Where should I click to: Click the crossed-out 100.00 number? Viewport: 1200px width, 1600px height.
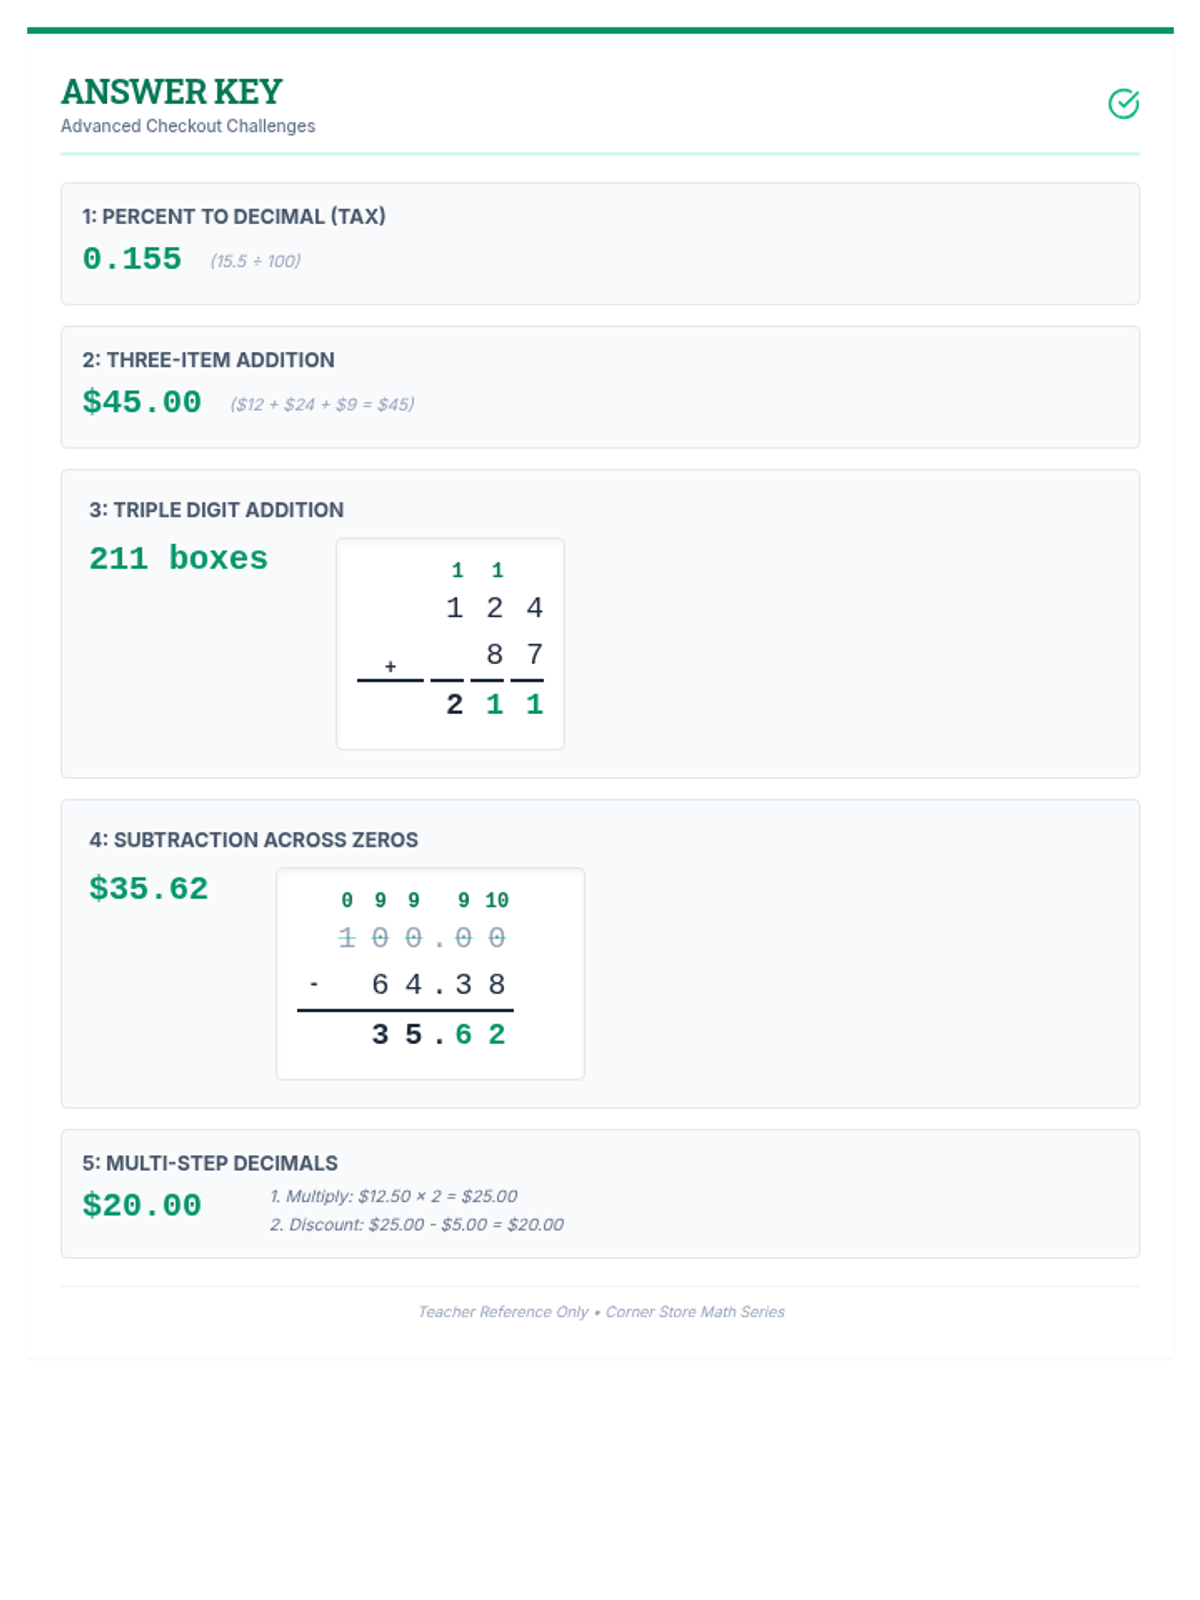point(421,938)
